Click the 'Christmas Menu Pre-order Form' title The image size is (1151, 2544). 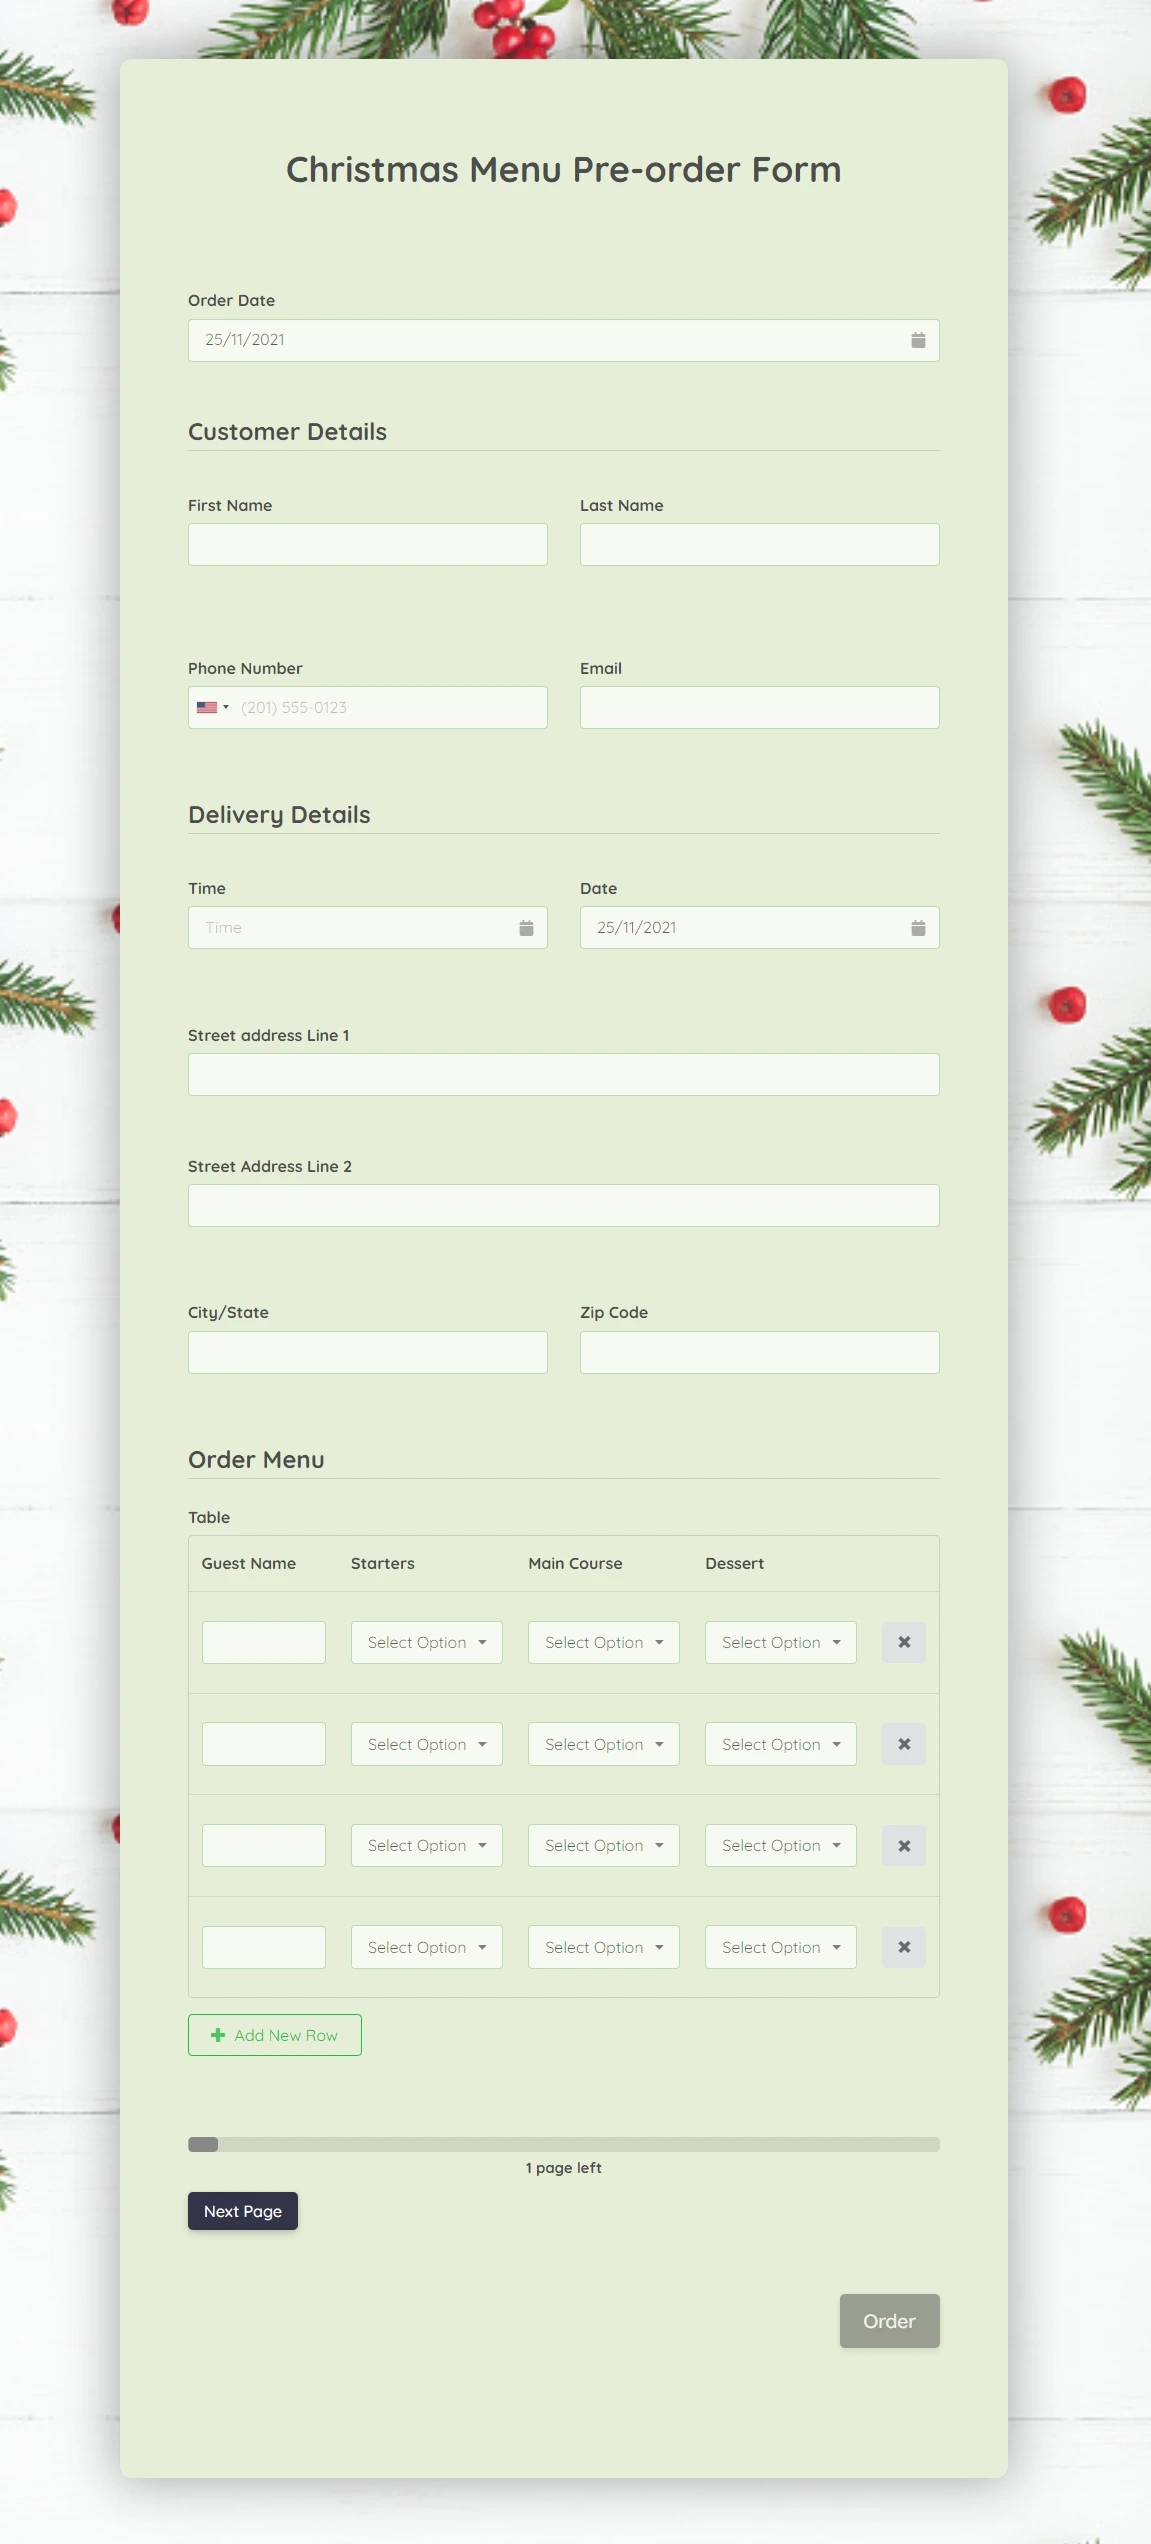(564, 170)
